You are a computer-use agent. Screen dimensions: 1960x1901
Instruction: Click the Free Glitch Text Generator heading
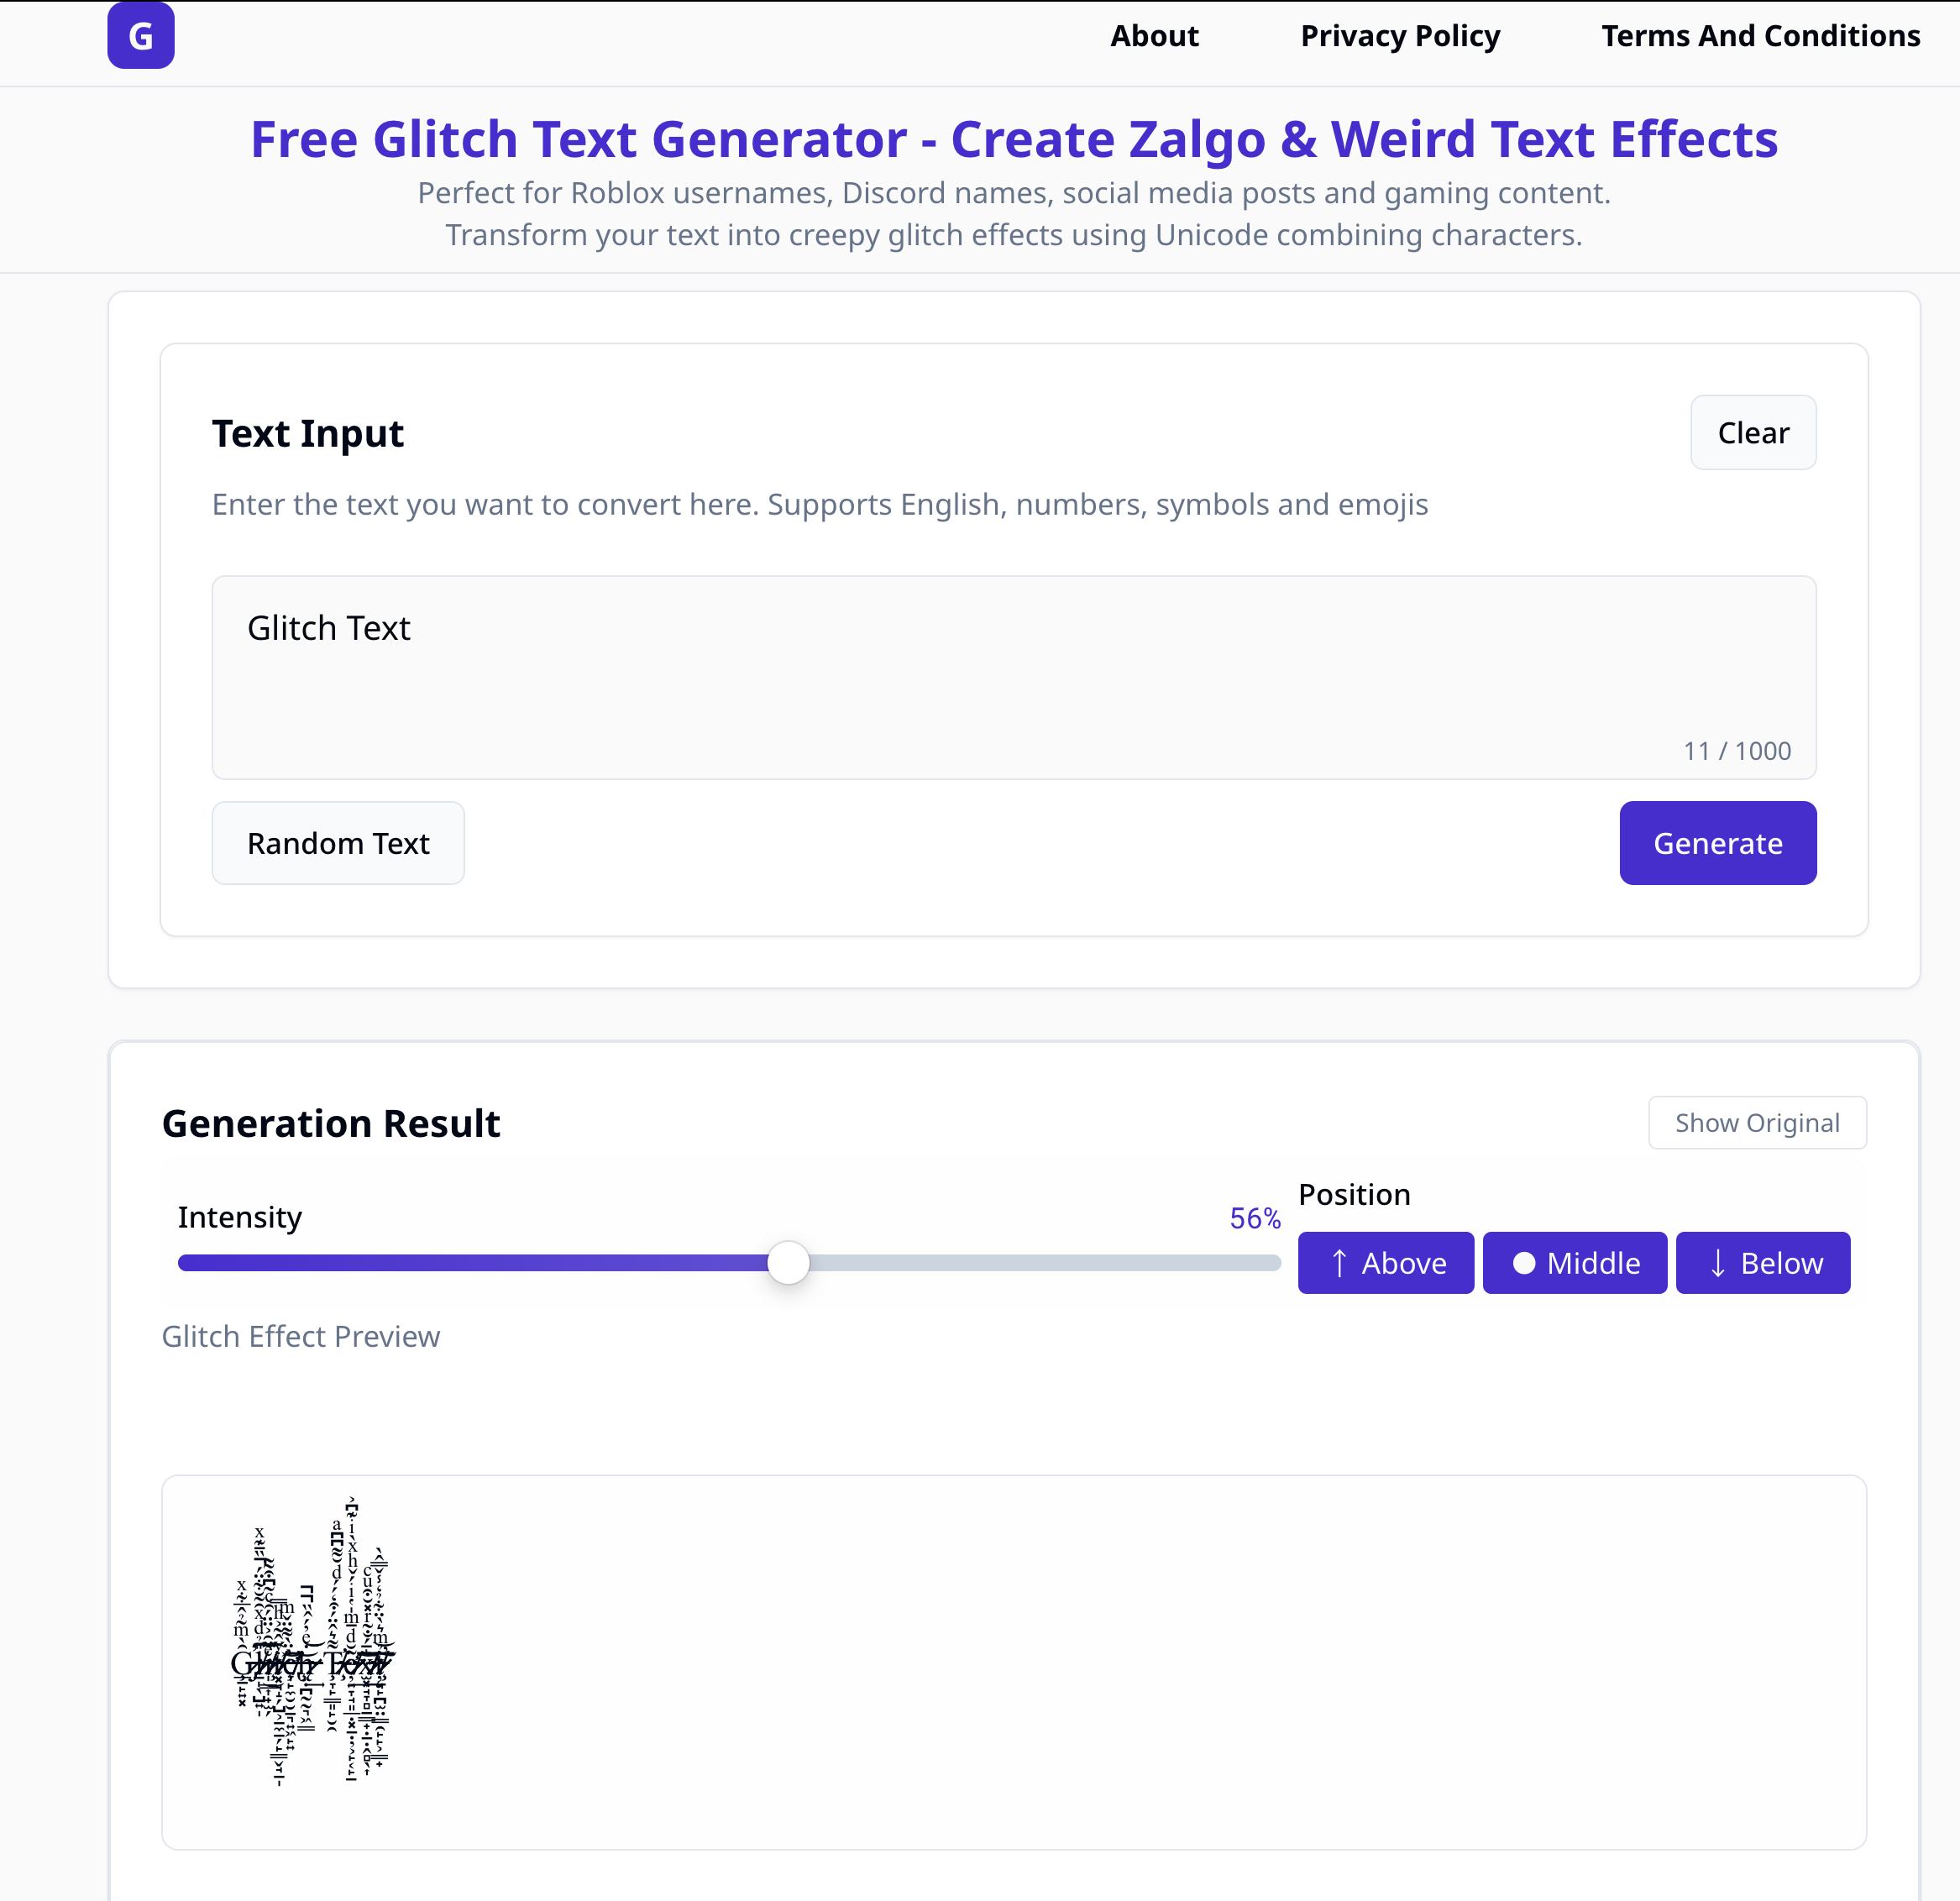click(x=1014, y=139)
